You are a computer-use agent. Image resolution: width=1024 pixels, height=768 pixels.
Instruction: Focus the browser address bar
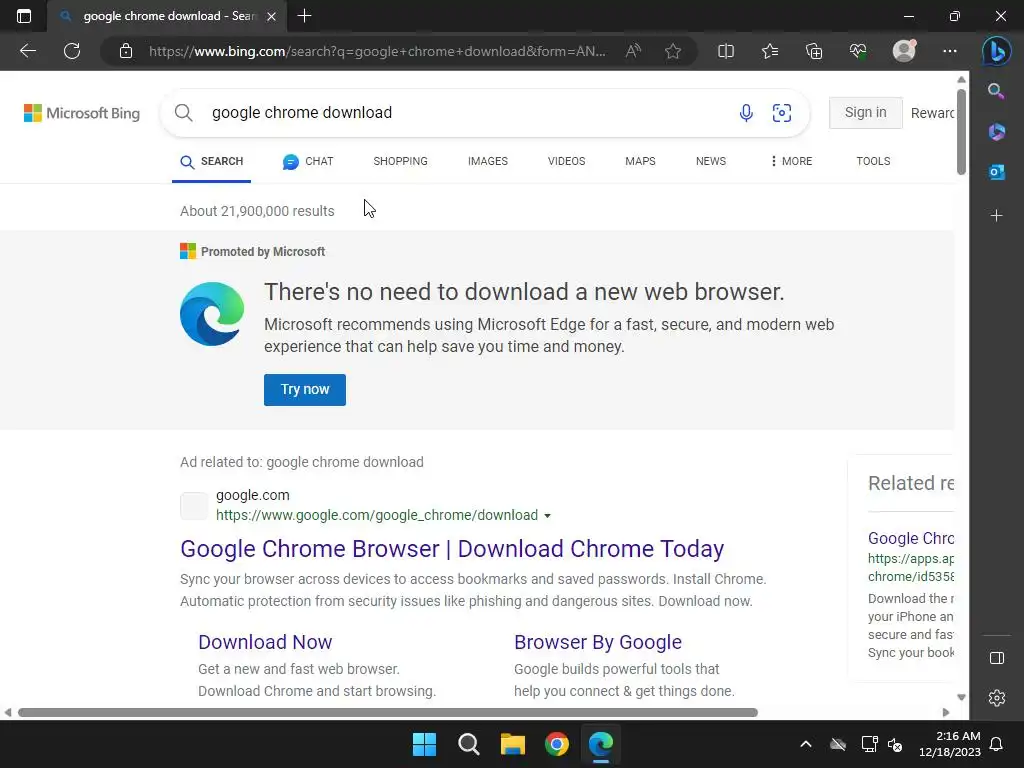[377, 51]
